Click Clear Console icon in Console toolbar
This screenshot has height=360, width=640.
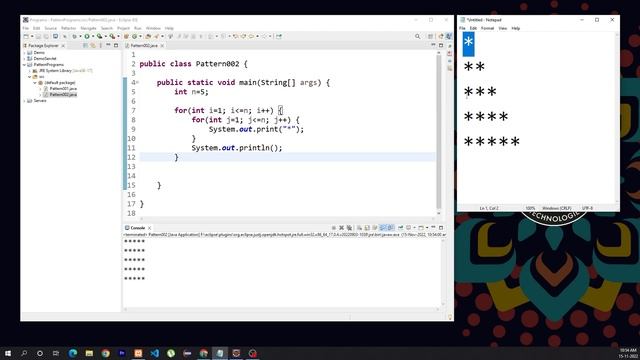pyautogui.click(x=359, y=228)
